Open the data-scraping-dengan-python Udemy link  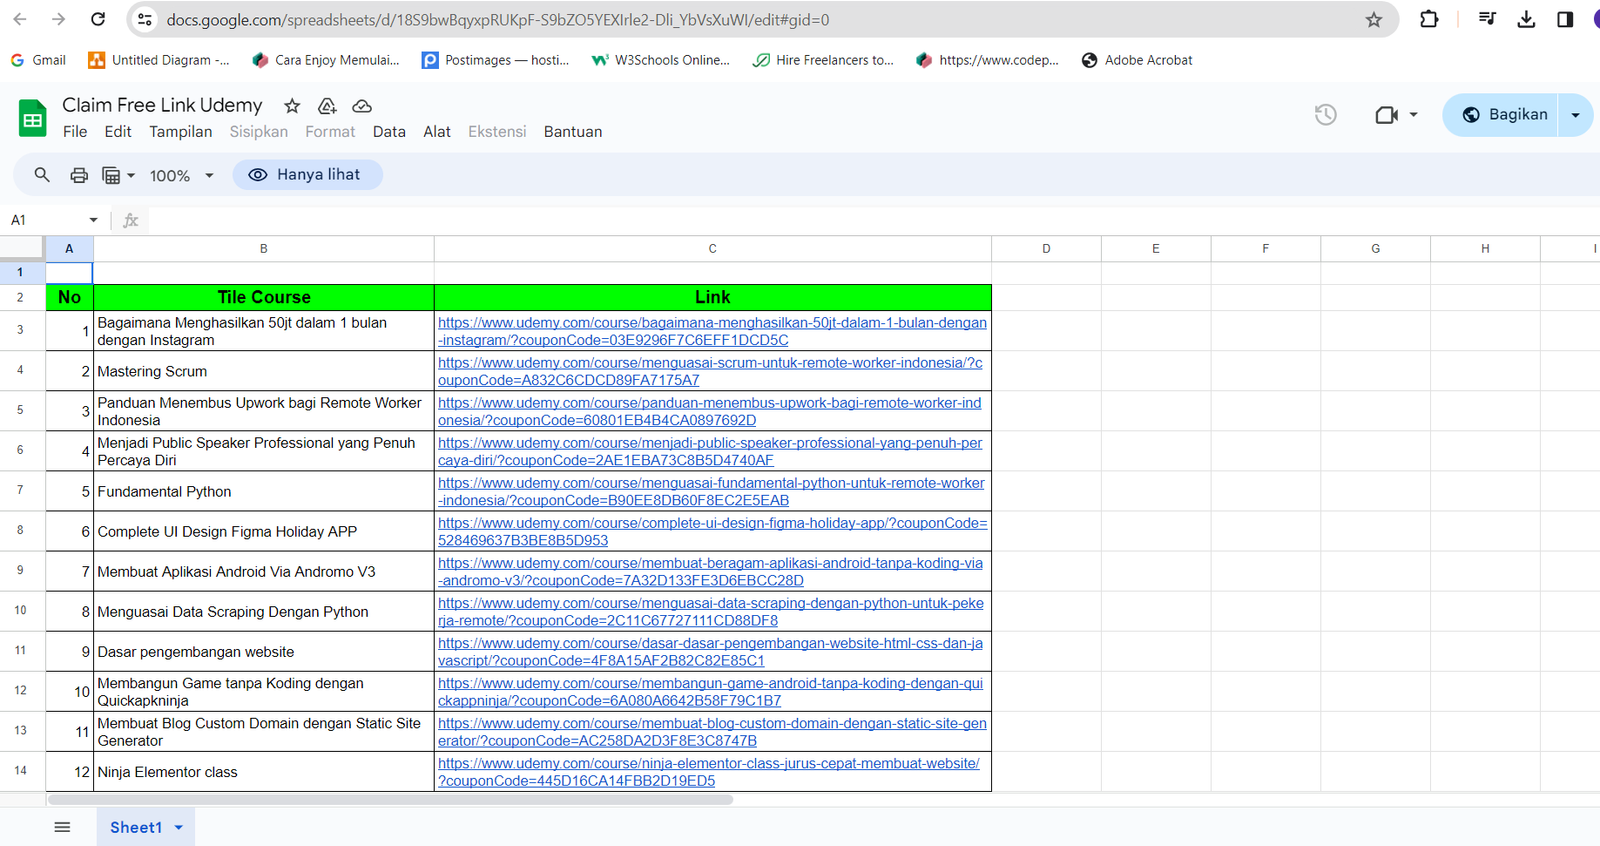point(711,611)
